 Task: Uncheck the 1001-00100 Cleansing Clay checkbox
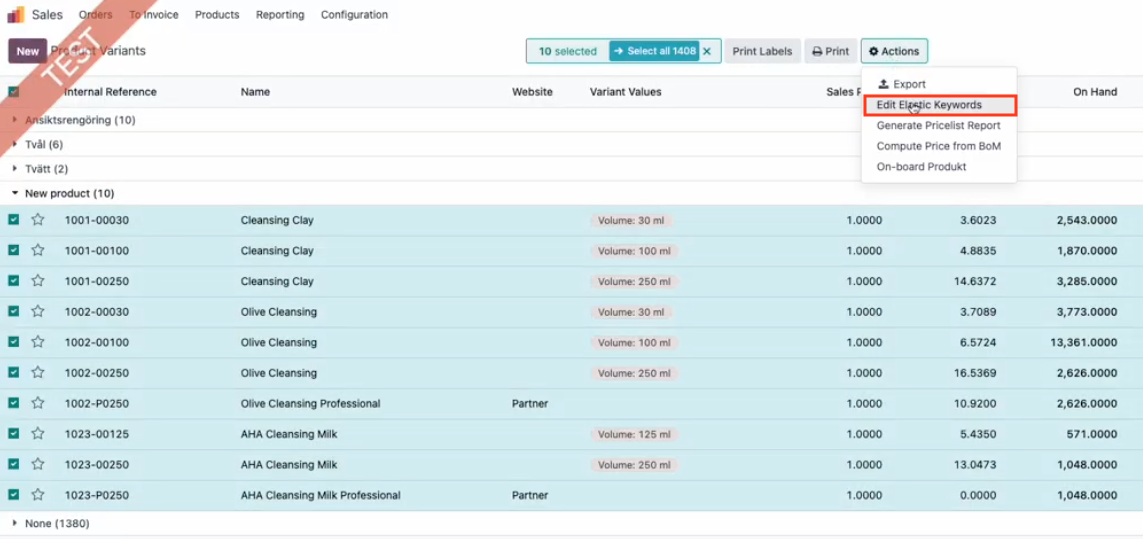point(14,250)
